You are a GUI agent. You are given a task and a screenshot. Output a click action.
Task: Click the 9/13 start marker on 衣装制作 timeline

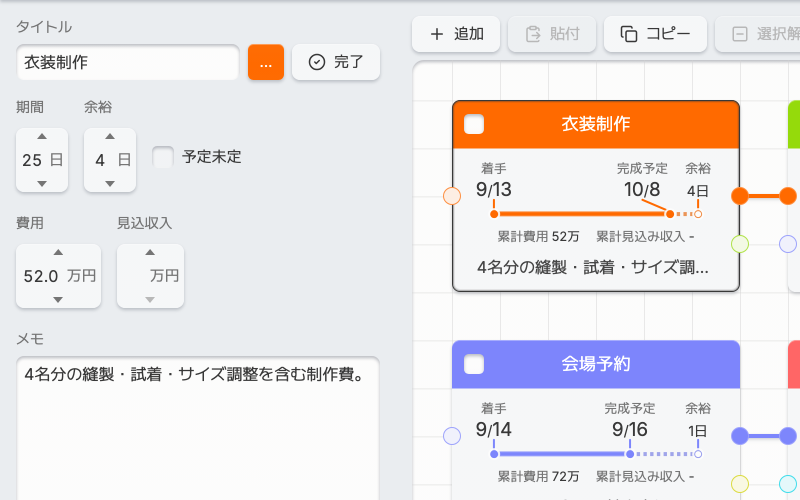coord(494,214)
